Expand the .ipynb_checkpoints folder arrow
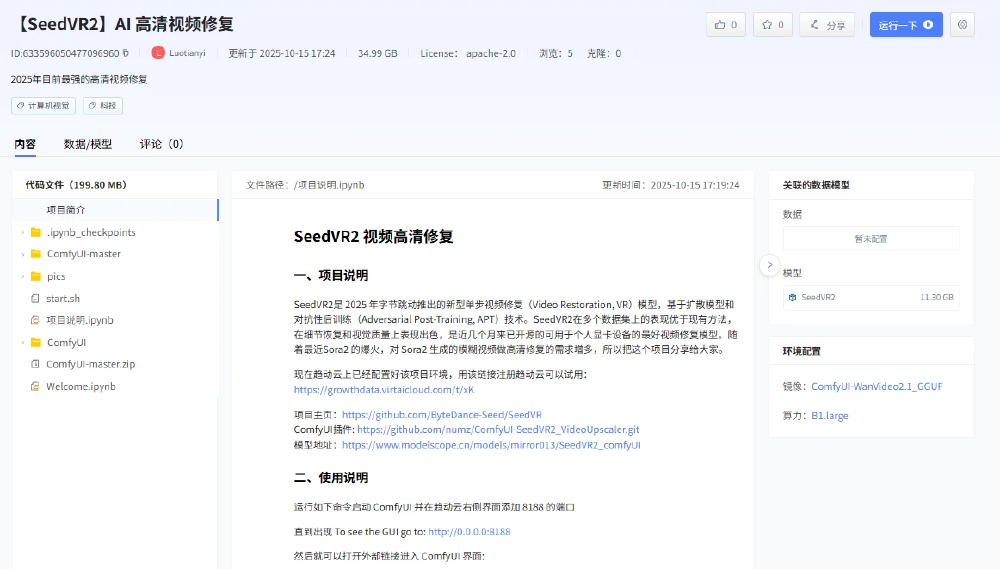 pos(23,233)
